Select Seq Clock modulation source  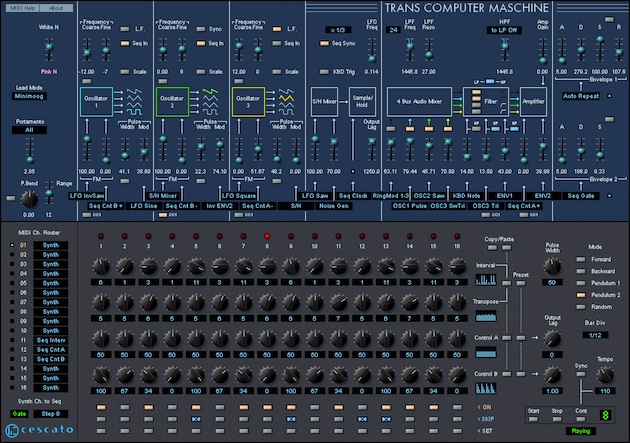[353, 196]
